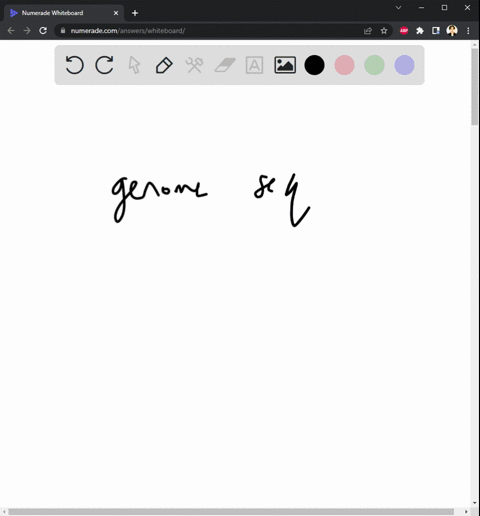The image size is (480, 516).
Task: Open the Chrome profile avatar
Action: click(452, 31)
